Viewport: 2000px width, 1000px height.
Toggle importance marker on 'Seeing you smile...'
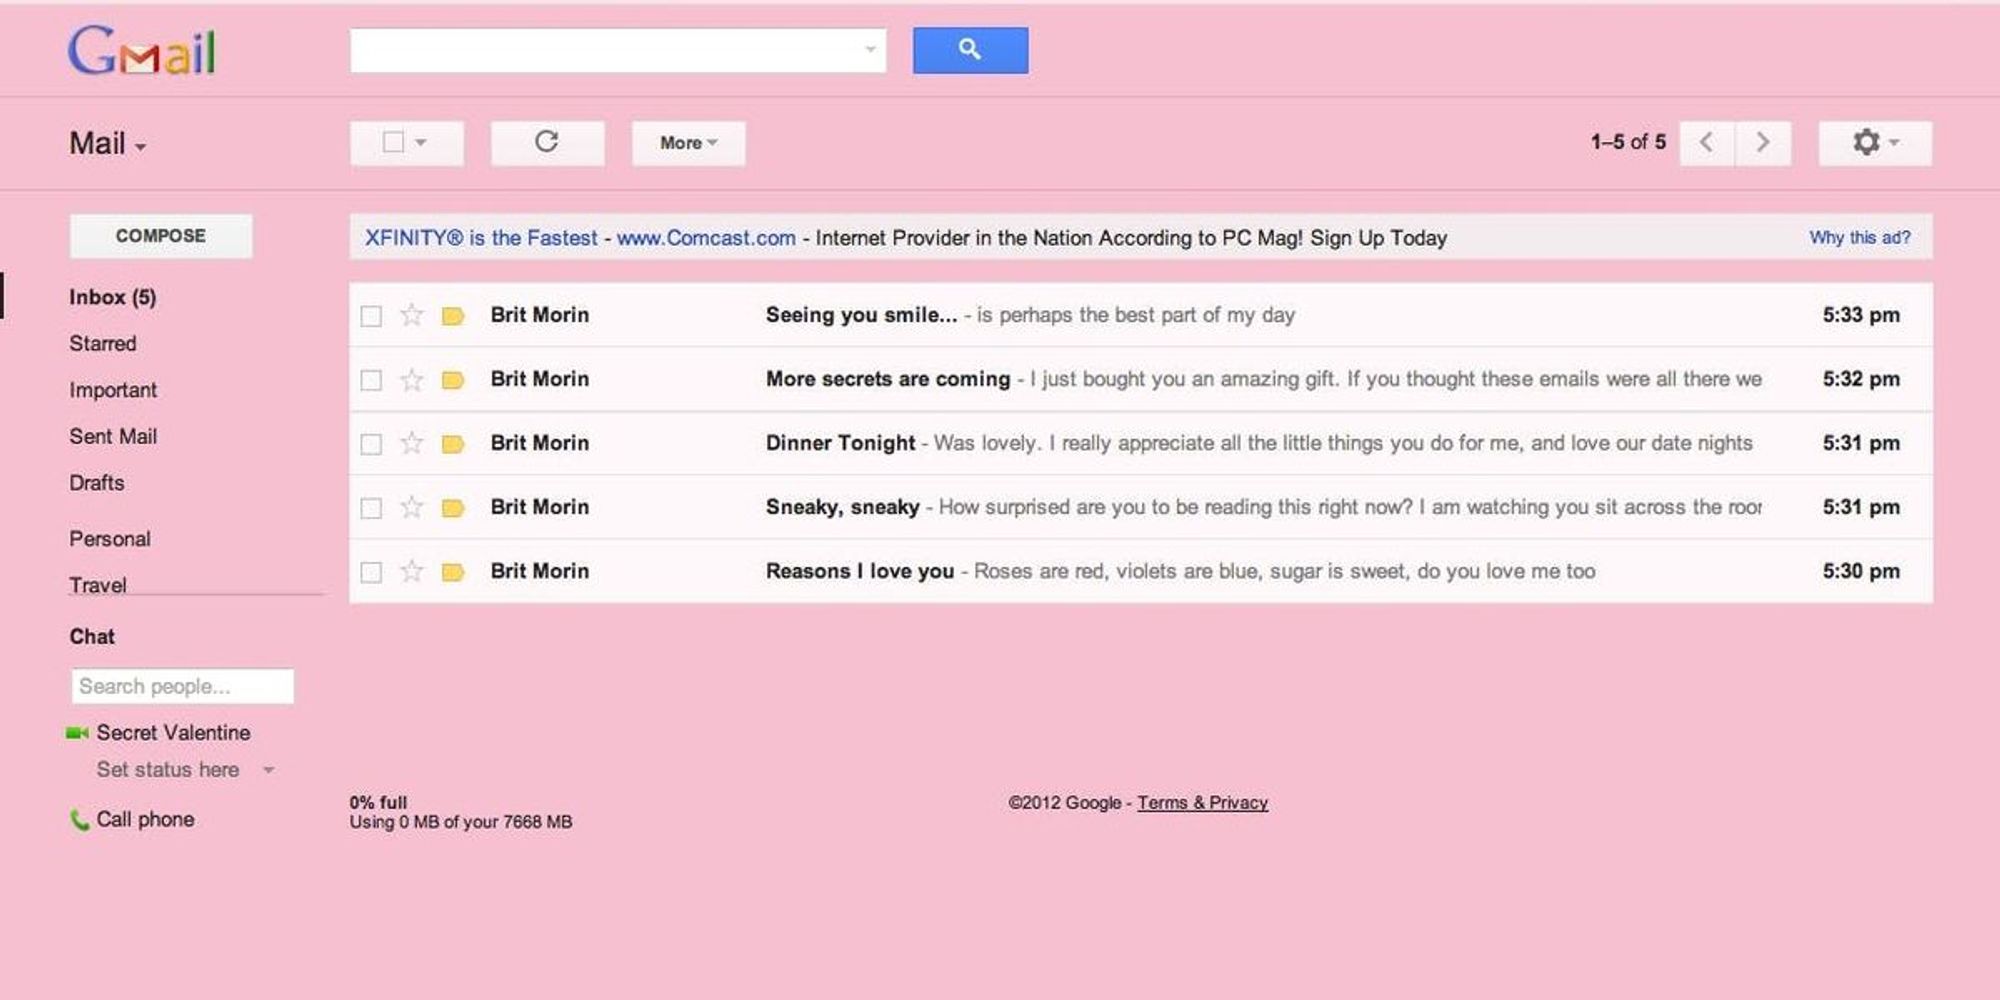coord(453,316)
